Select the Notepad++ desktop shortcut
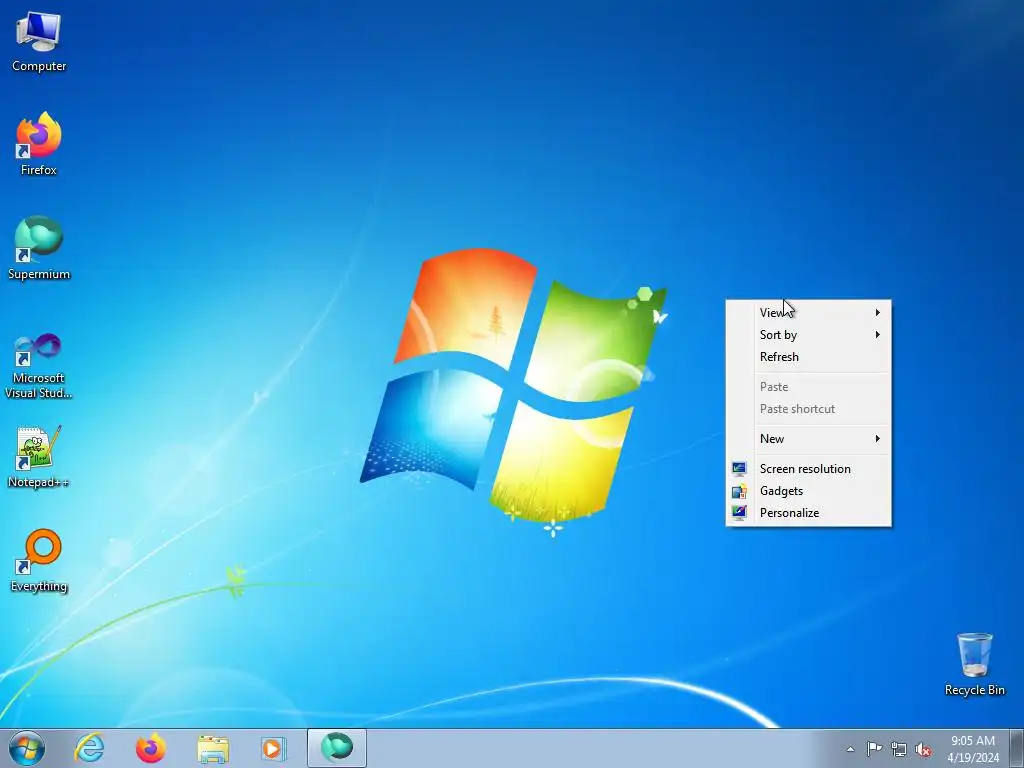Viewport: 1024px width, 768px height. 39,456
